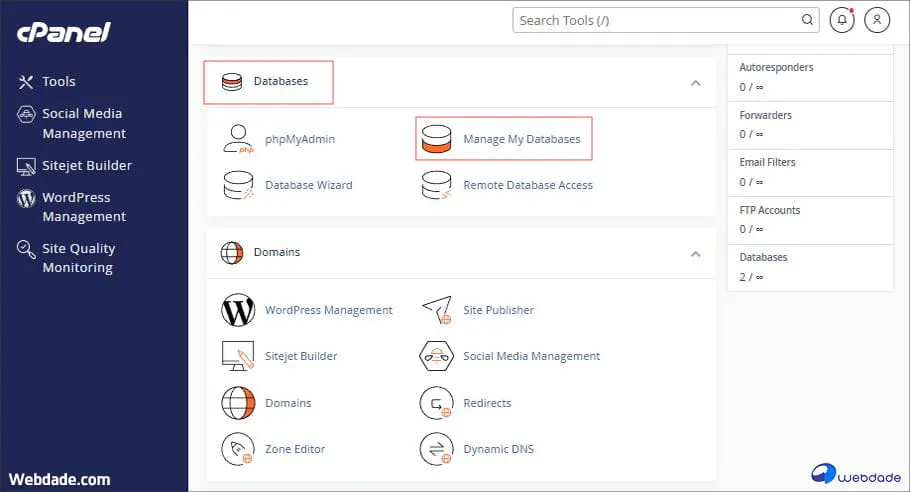Click Forwarders statistic label
Viewport: 910px width, 492px height.
tap(765, 115)
